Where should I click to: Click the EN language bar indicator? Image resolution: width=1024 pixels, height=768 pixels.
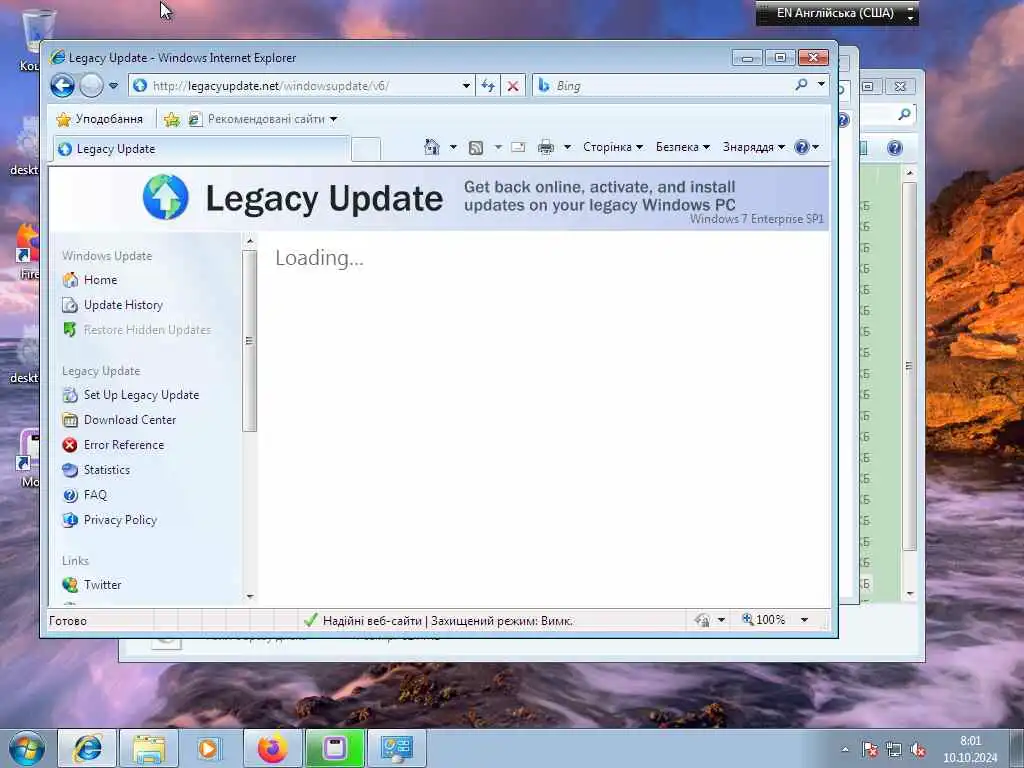(835, 13)
